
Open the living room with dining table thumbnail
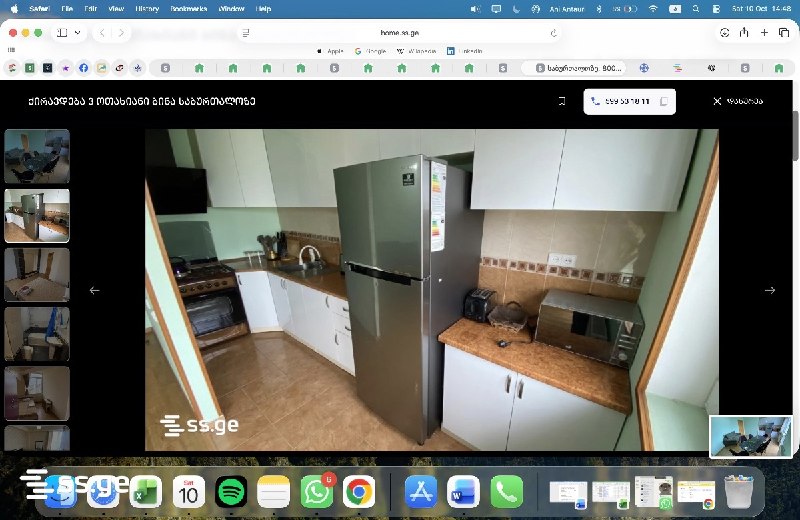(x=37, y=156)
